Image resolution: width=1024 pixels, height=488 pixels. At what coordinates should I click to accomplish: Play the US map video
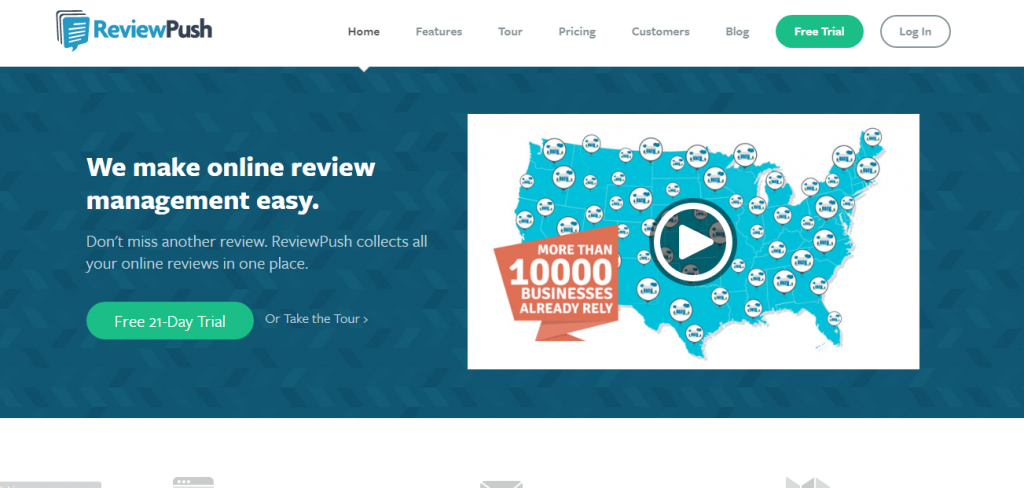click(693, 242)
